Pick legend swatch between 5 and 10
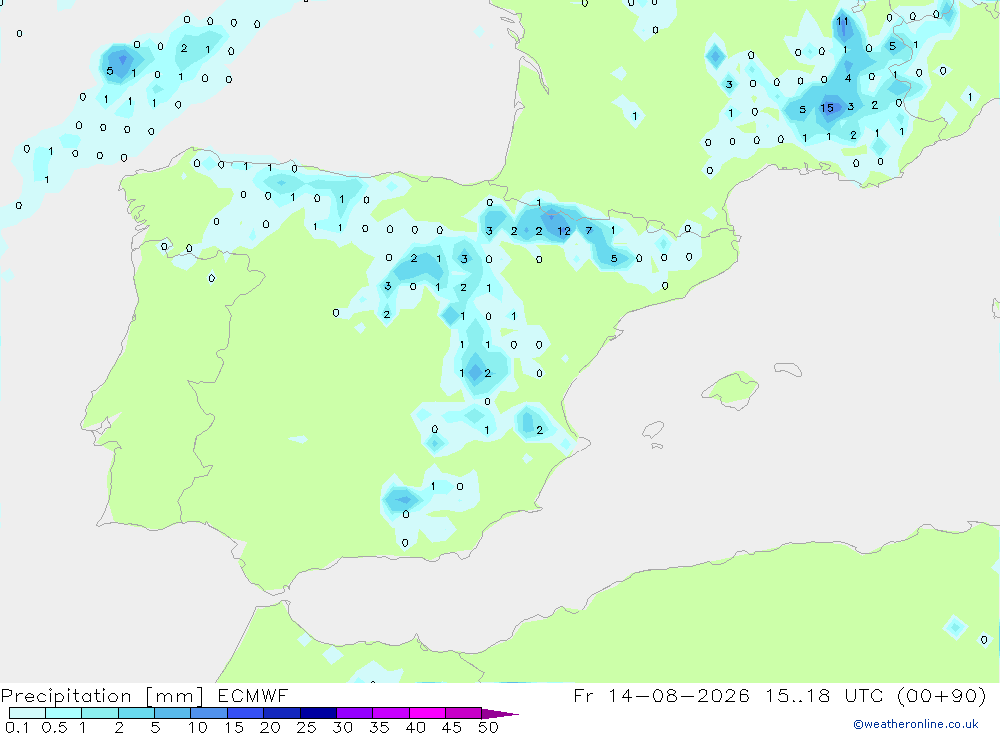 pos(172,713)
